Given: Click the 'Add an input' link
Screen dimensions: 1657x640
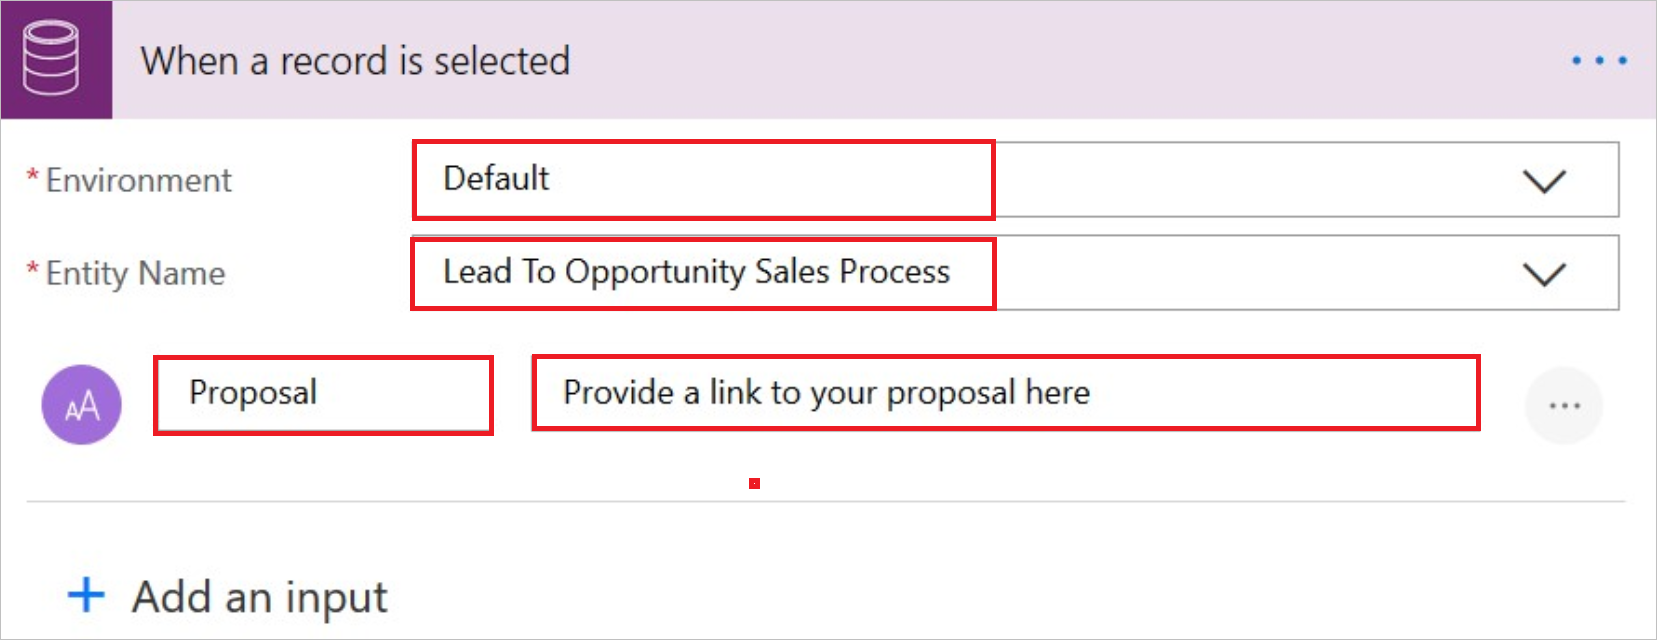Looking at the screenshot, I should click(x=260, y=597).
